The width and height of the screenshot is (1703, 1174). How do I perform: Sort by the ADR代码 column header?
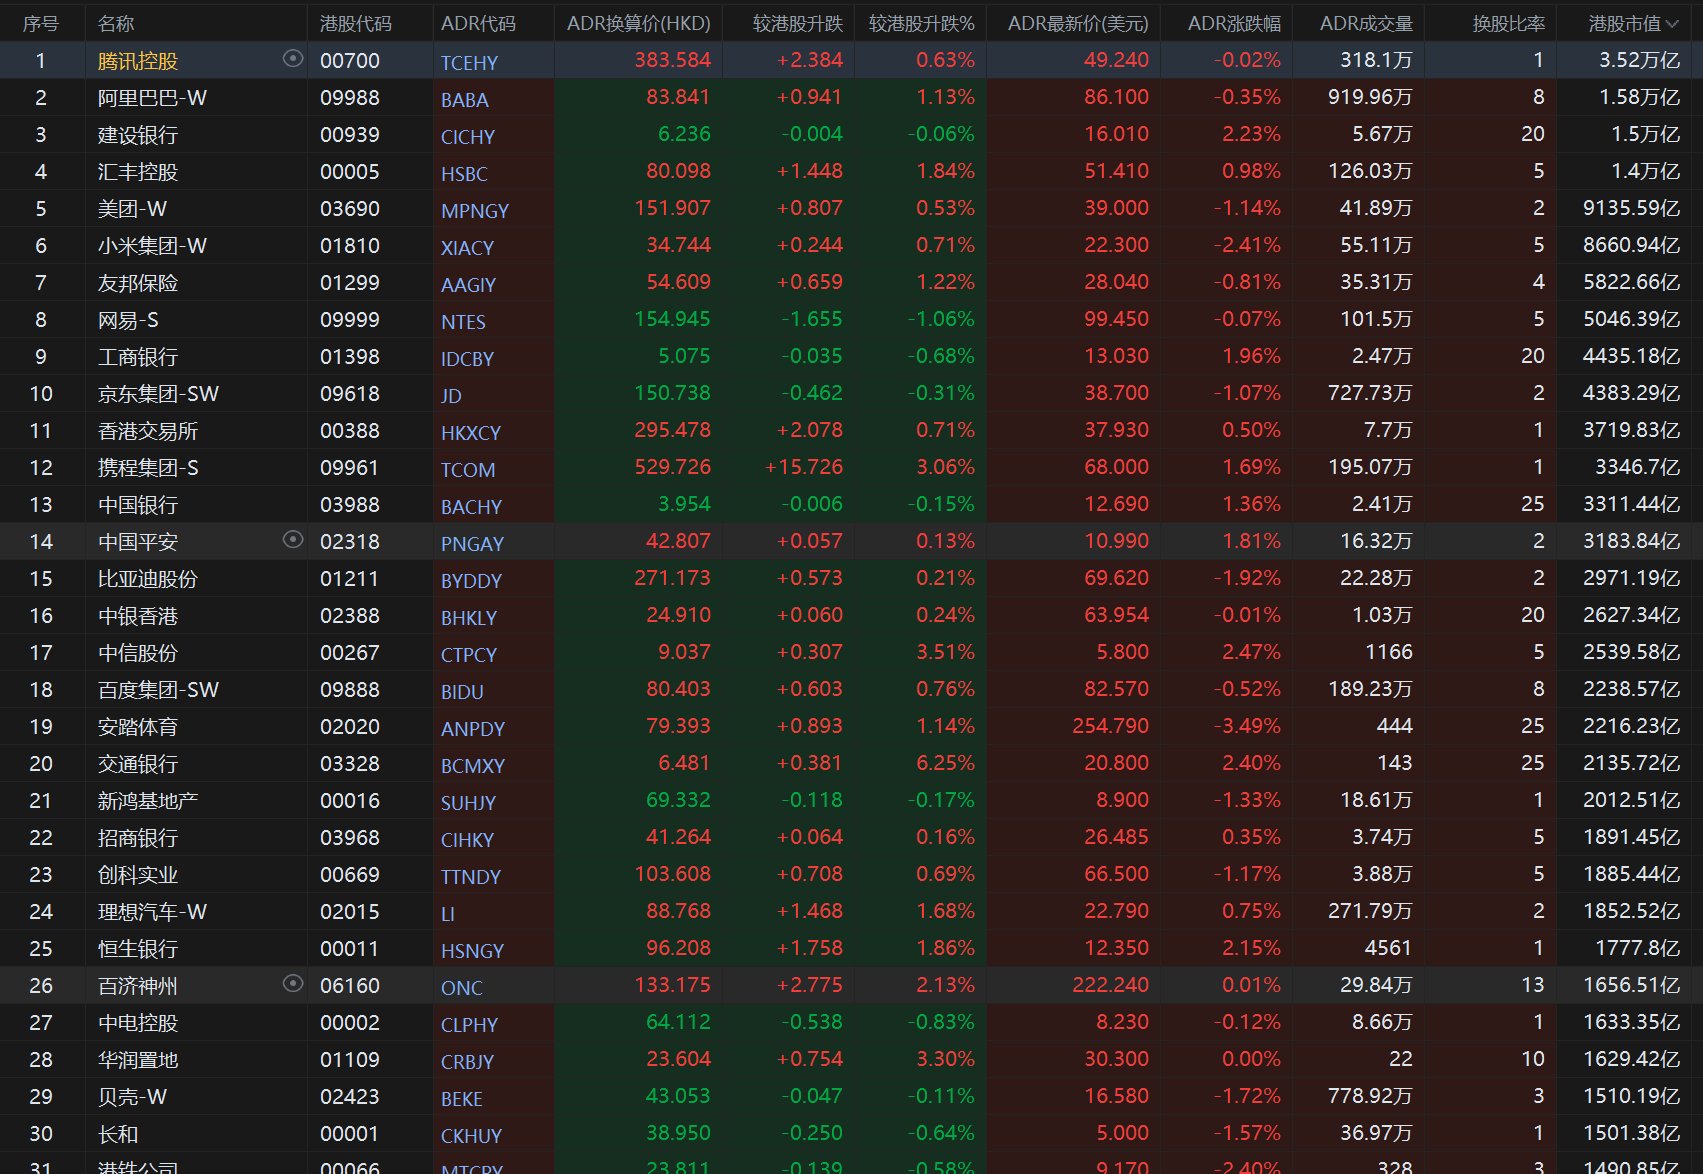[x=478, y=23]
